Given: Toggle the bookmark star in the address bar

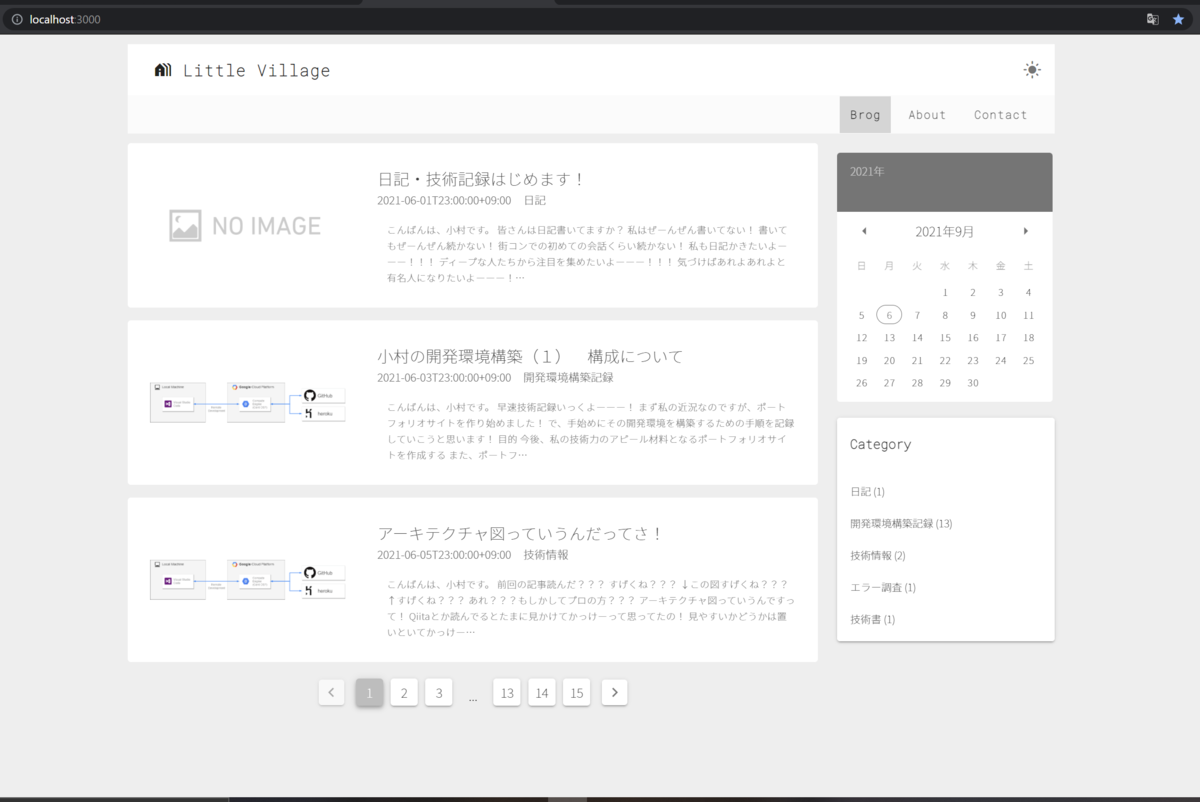Looking at the screenshot, I should pyautogui.click(x=1178, y=18).
